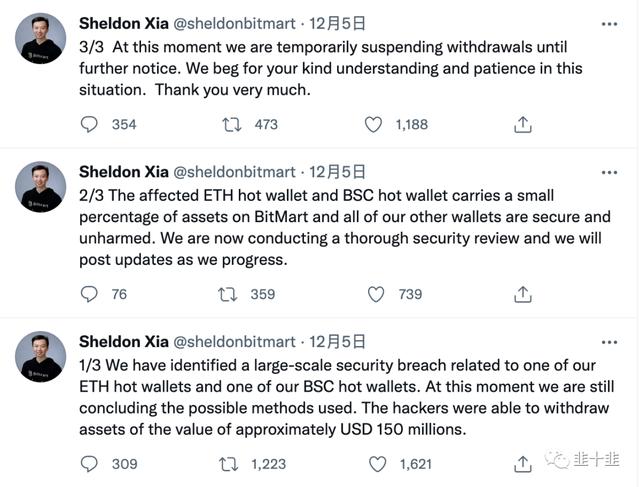This screenshot has width=640, height=487.
Task: Share the 2/3 hot wallet tweet
Action: pyautogui.click(x=522, y=294)
